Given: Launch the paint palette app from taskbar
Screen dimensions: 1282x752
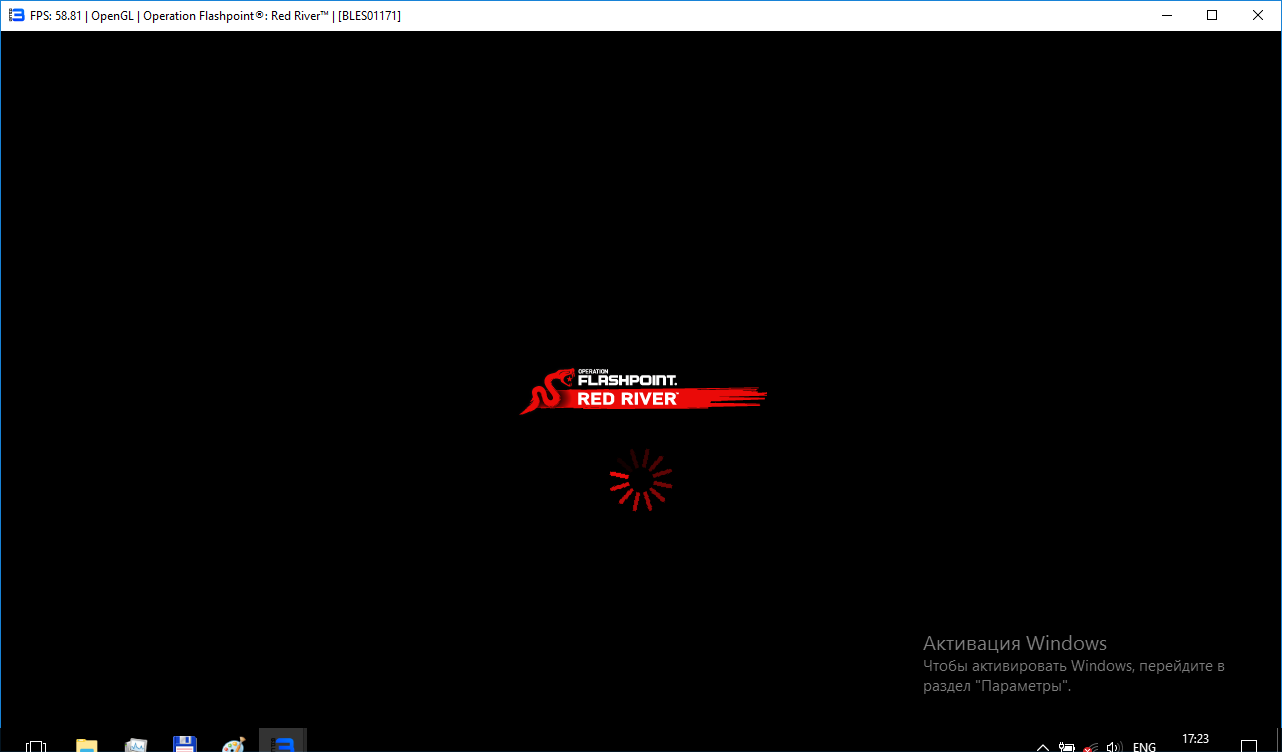Looking at the screenshot, I should [x=233, y=745].
